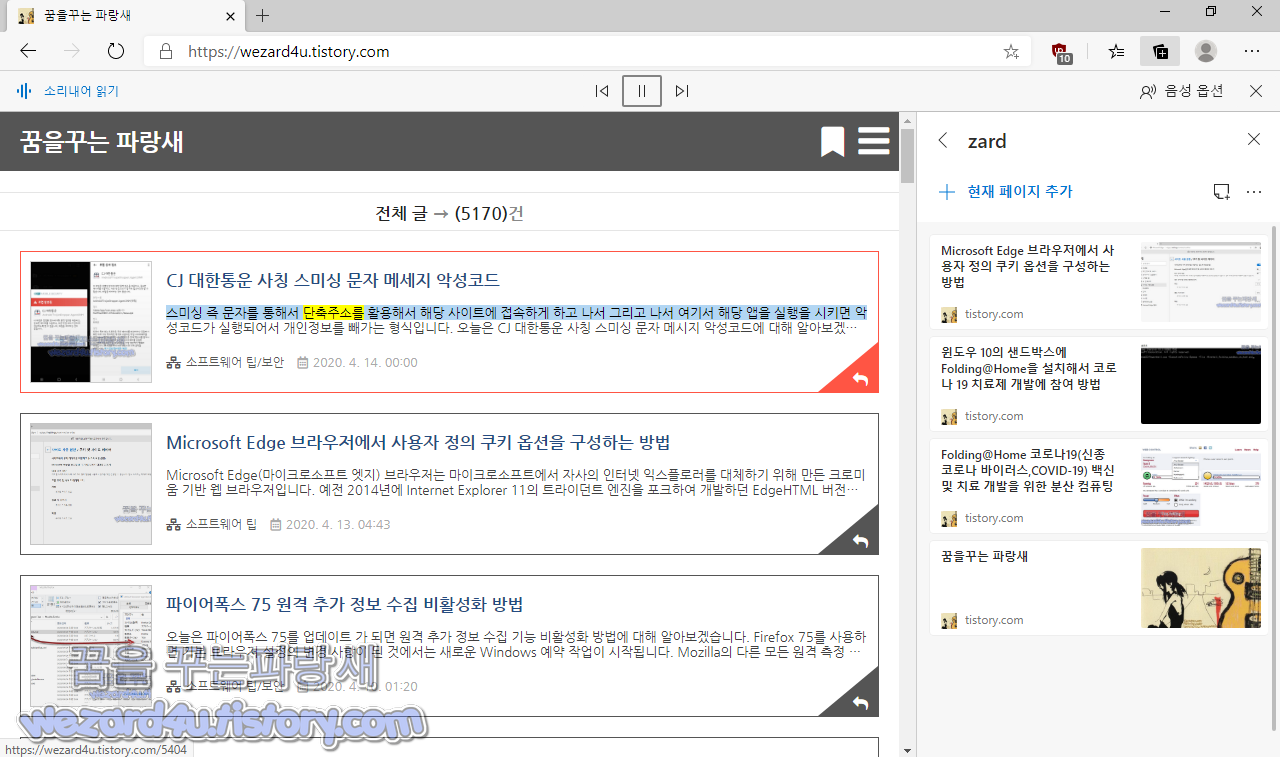1280x757 pixels.
Task: Select the 꿈을꾸는 파랑새 tab
Action: [125, 16]
